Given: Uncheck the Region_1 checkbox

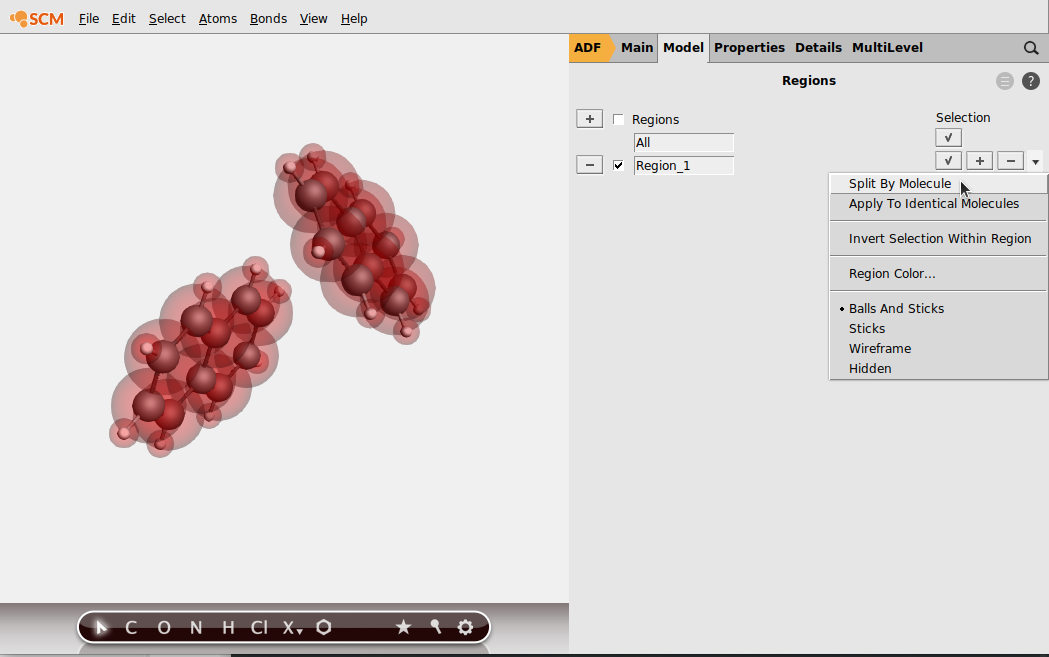Looking at the screenshot, I should (618, 165).
